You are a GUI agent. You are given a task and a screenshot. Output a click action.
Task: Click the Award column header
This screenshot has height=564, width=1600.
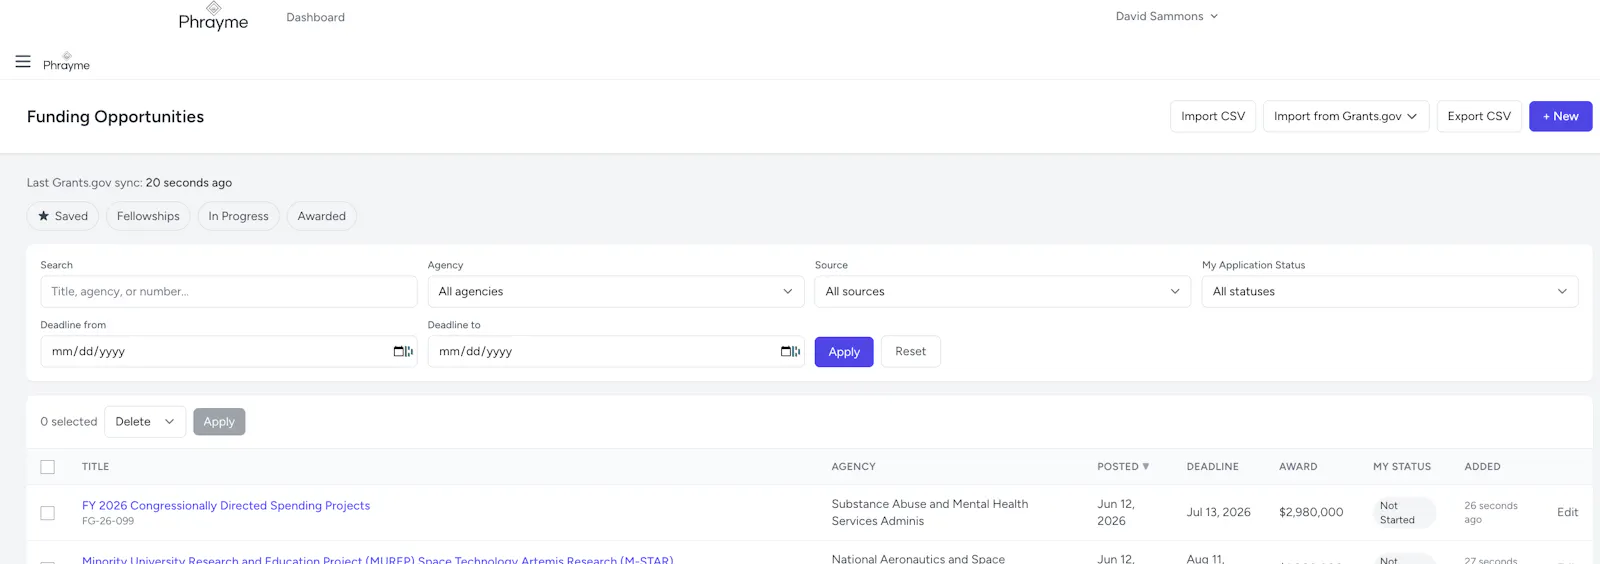point(1298,467)
